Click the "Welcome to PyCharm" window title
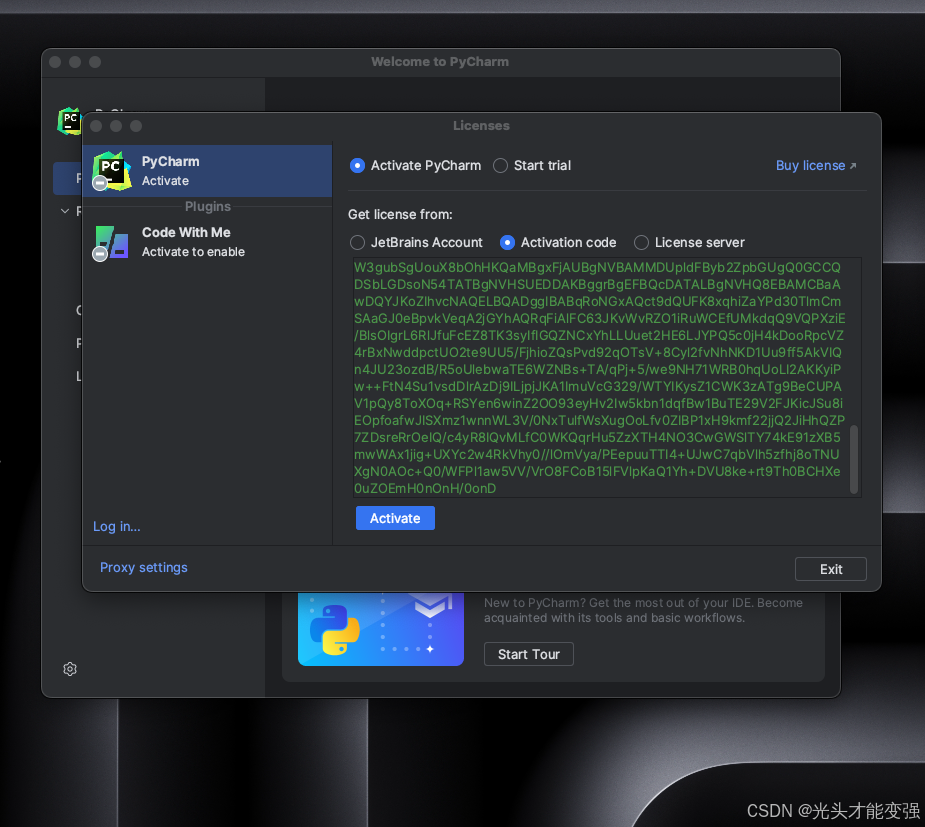 coord(439,62)
